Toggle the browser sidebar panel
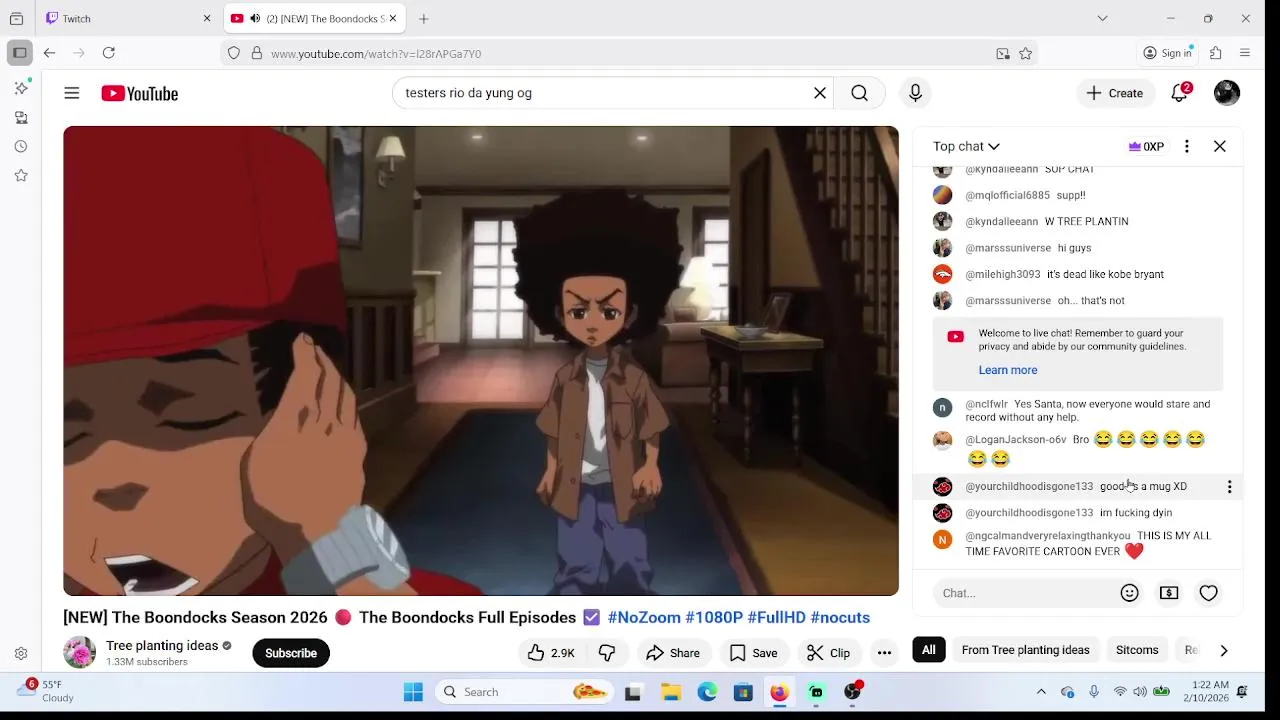Screen dimensions: 1280x720 click(x=20, y=53)
